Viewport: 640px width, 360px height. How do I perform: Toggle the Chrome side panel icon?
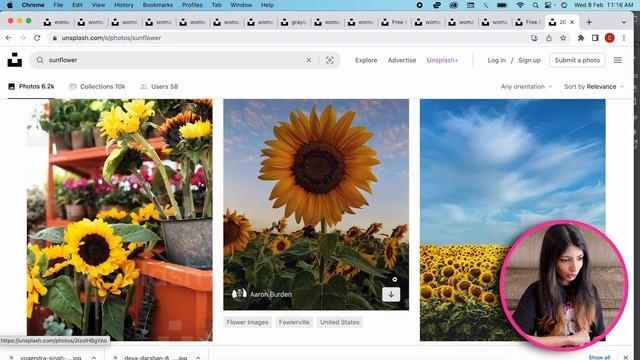tap(595, 38)
